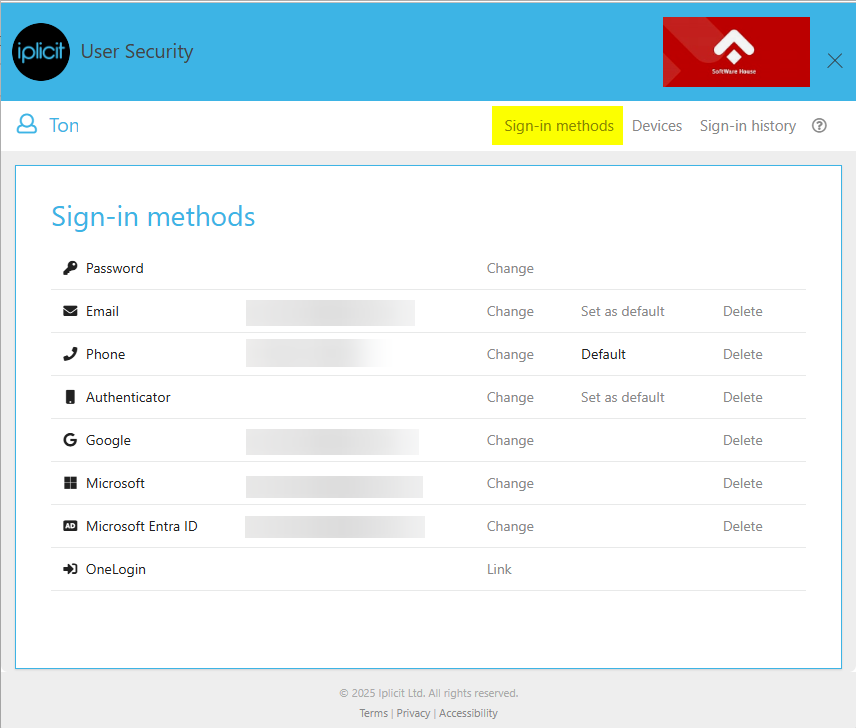Click the Password key icon

click(70, 268)
